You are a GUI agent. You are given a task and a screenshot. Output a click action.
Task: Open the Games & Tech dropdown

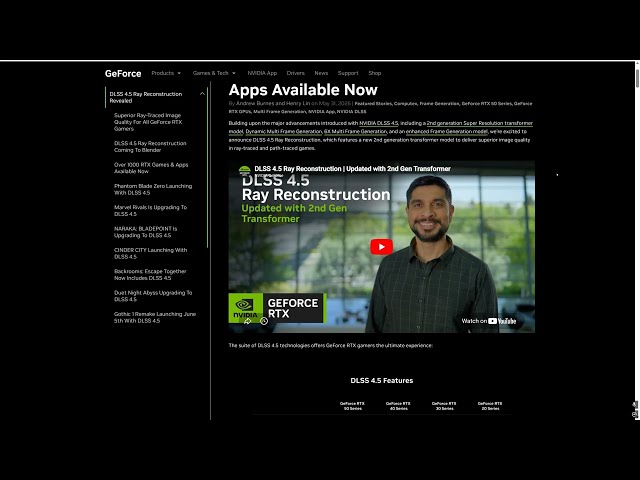point(214,73)
